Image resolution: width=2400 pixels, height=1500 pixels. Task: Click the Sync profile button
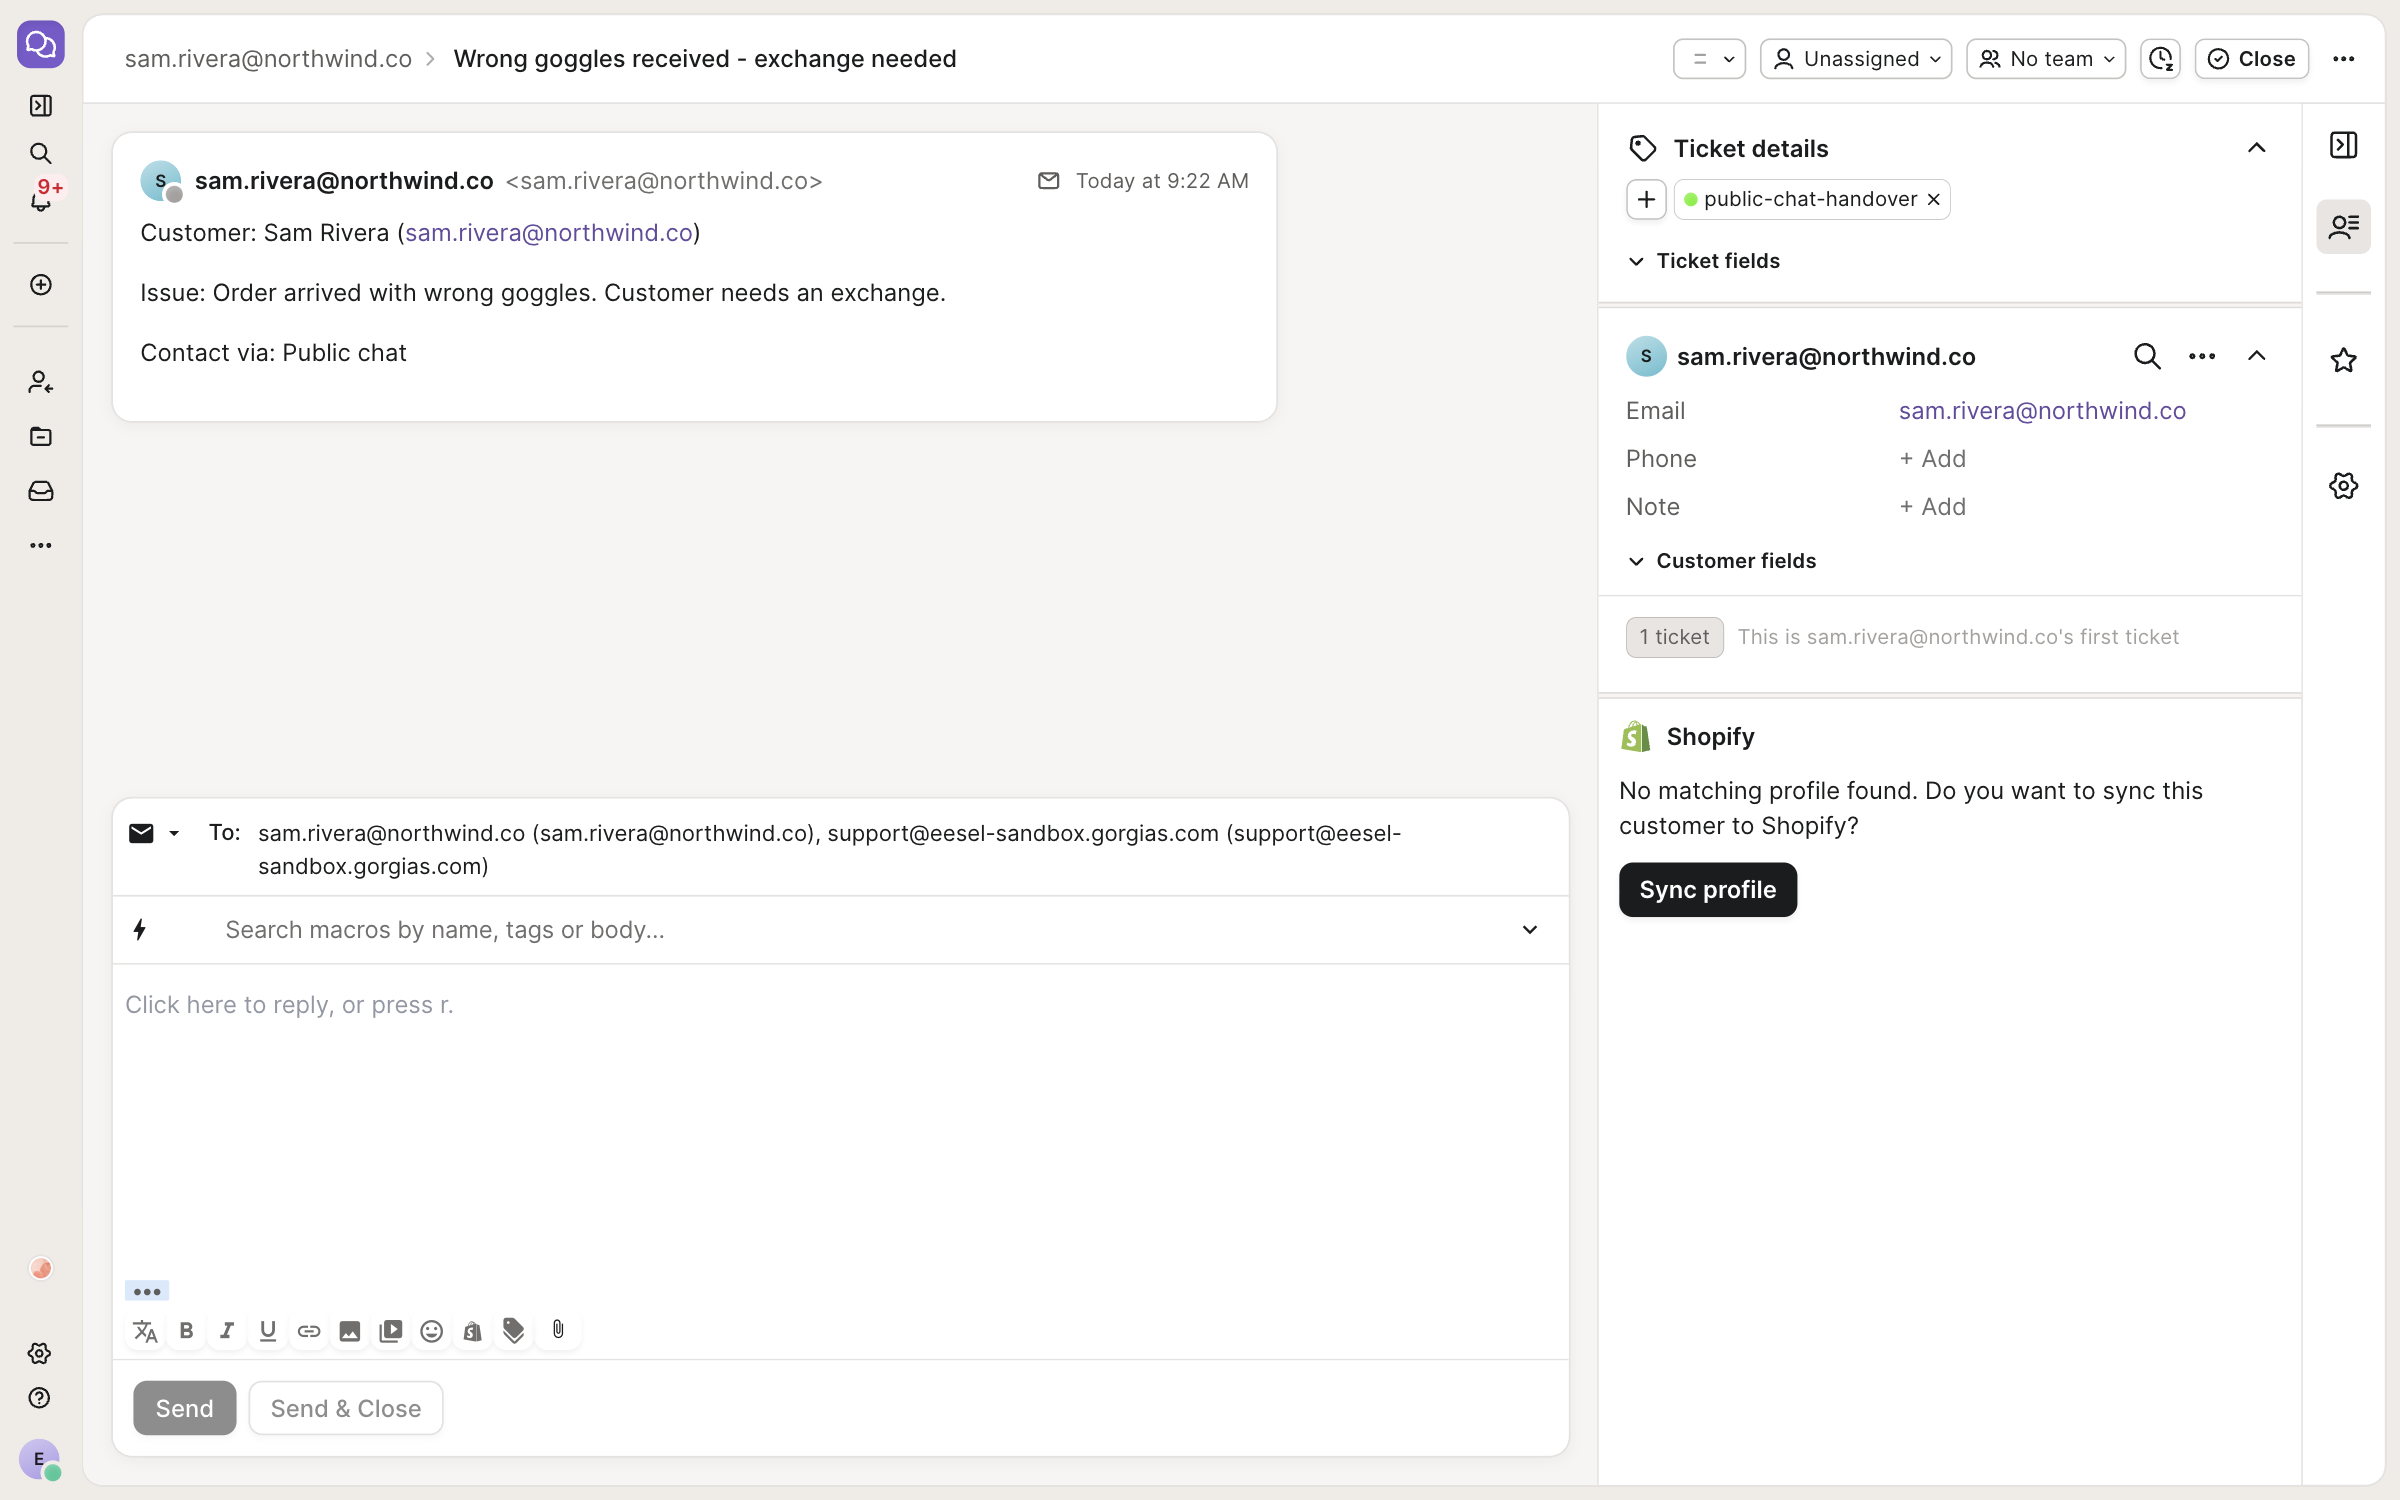click(x=1707, y=889)
